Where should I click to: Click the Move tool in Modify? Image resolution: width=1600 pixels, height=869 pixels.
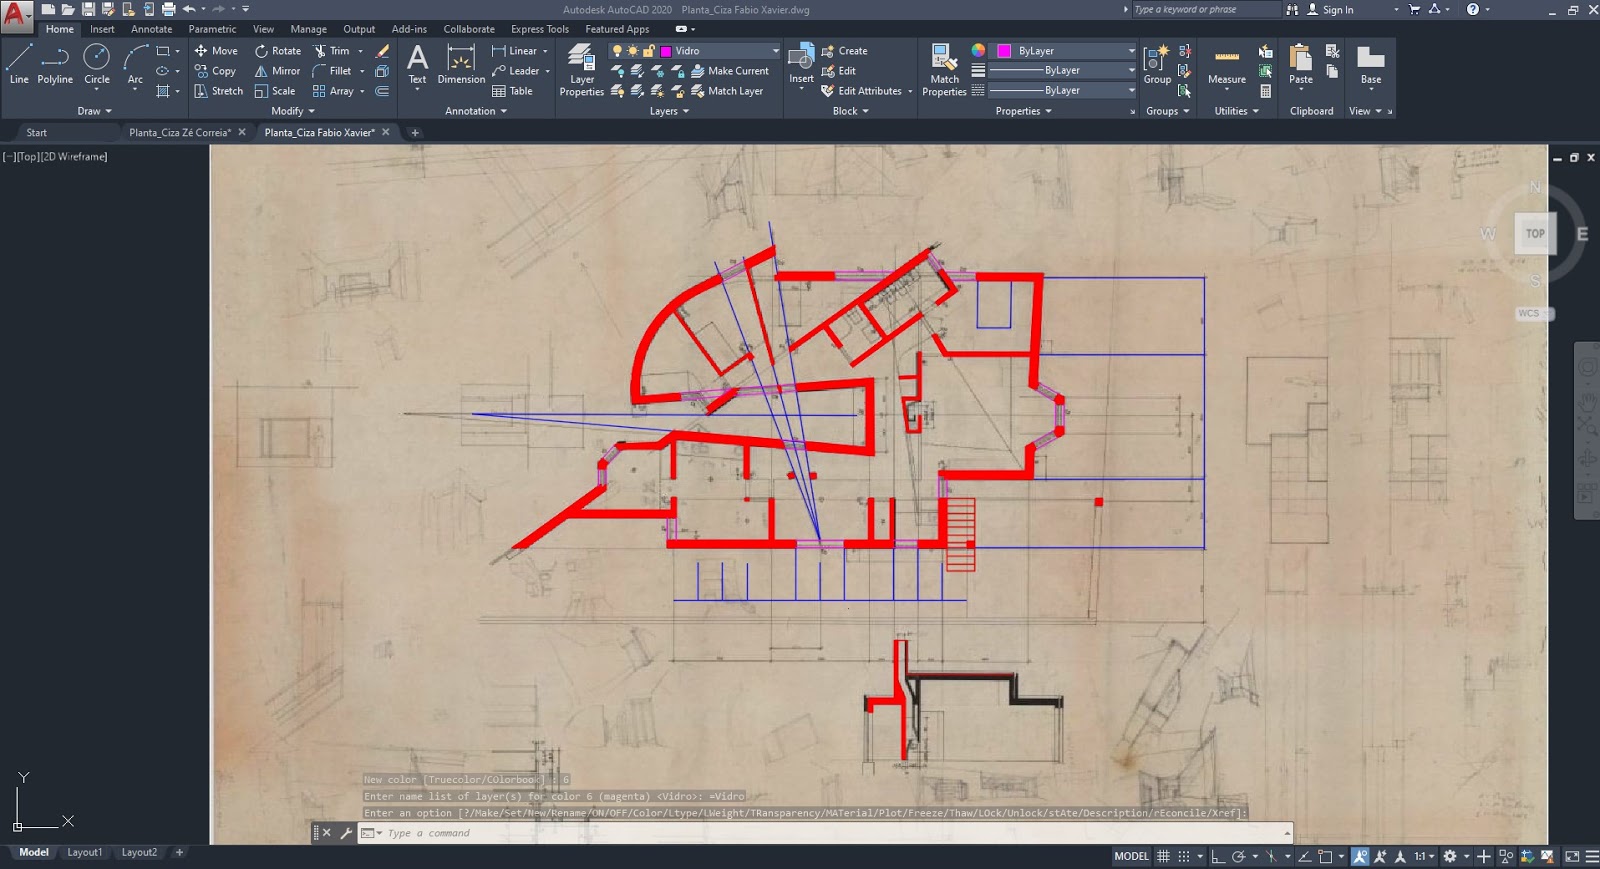216,51
